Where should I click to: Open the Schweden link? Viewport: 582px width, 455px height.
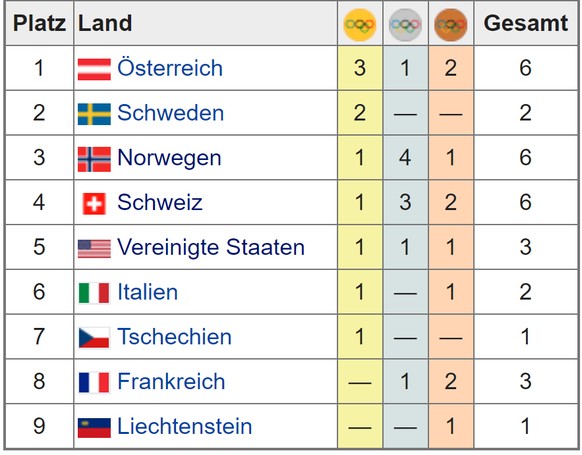(x=171, y=113)
